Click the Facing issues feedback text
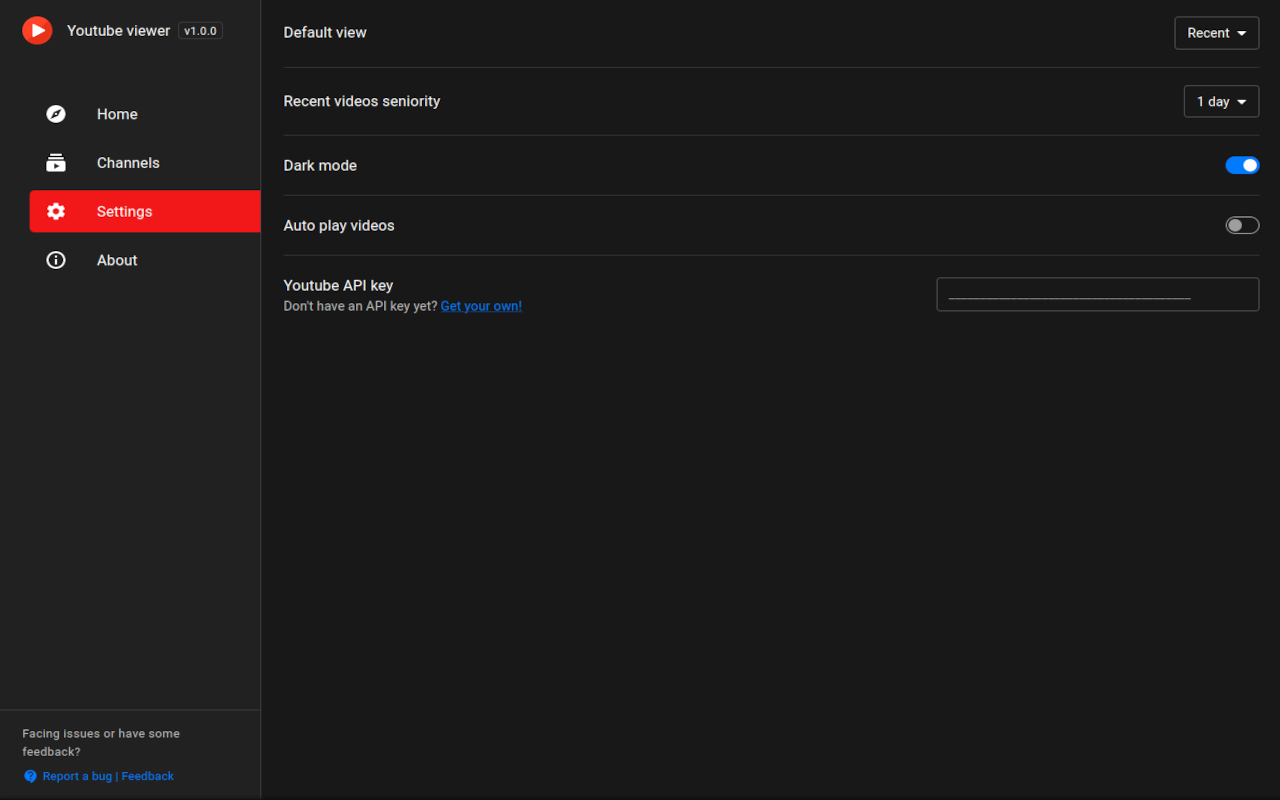 click(x=101, y=742)
